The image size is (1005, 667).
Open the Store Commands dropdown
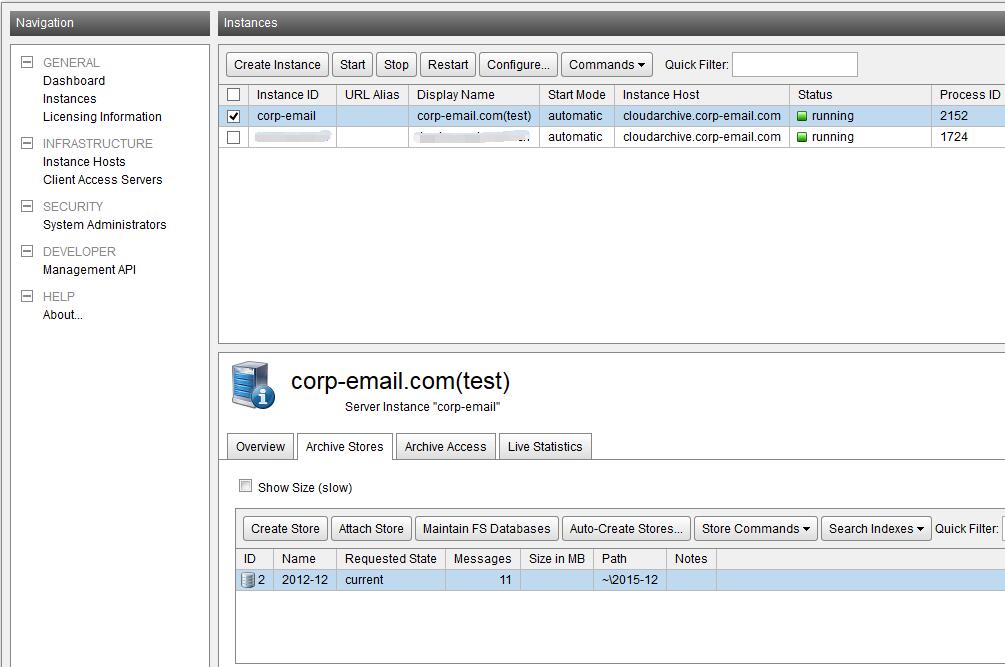[755, 529]
